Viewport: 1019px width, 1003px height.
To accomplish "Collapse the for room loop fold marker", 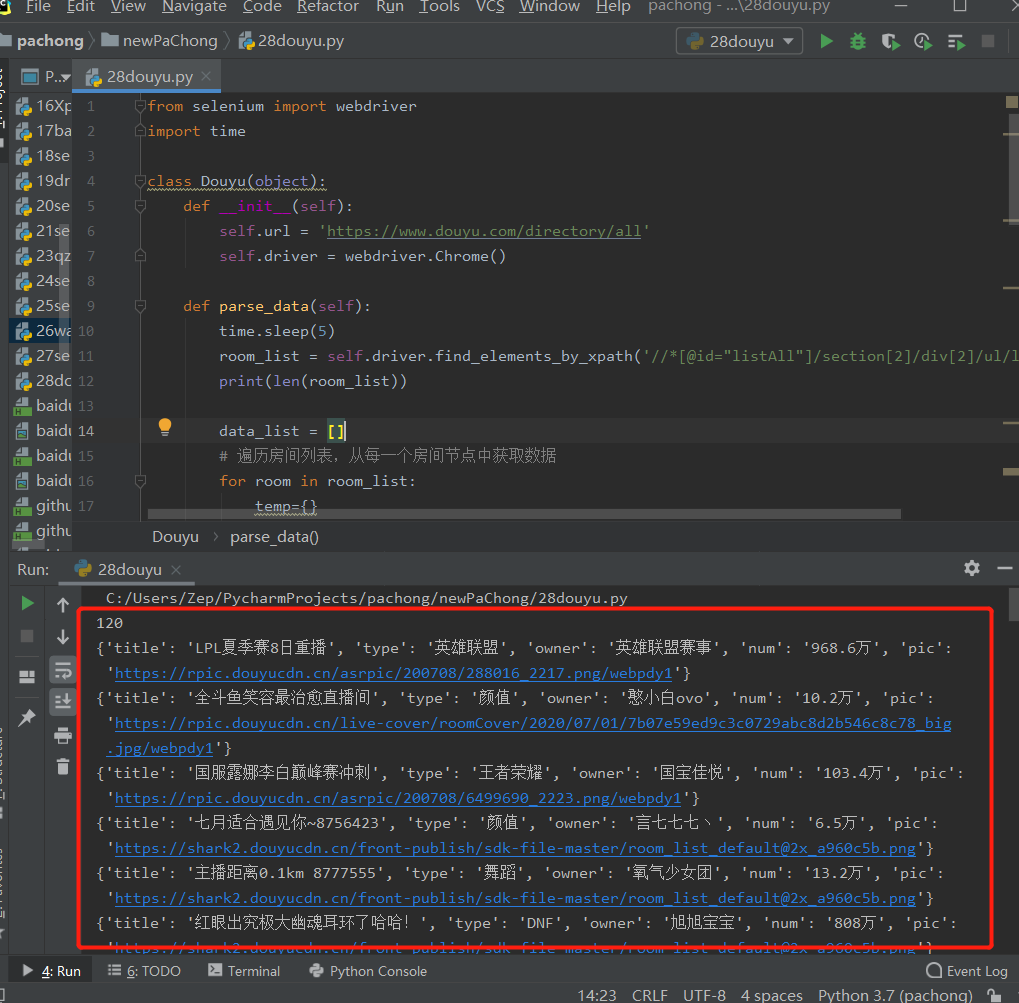I will 140,481.
